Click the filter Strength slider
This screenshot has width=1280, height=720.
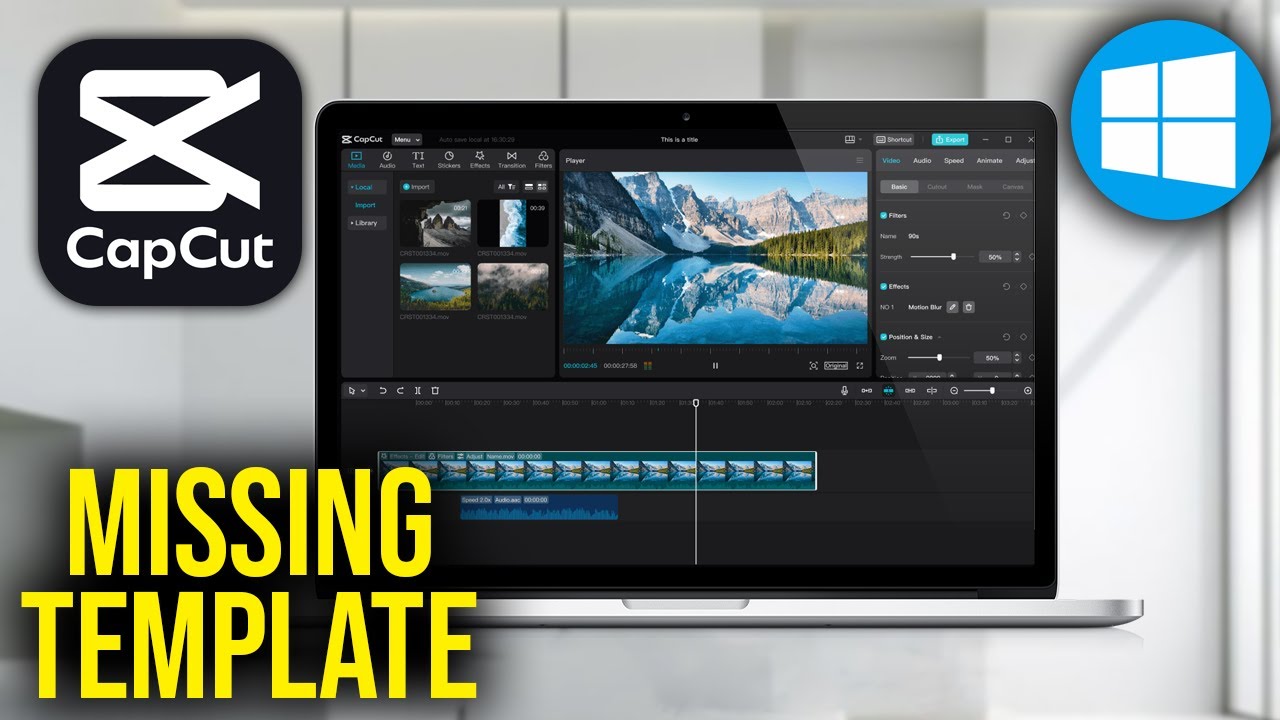[940, 257]
